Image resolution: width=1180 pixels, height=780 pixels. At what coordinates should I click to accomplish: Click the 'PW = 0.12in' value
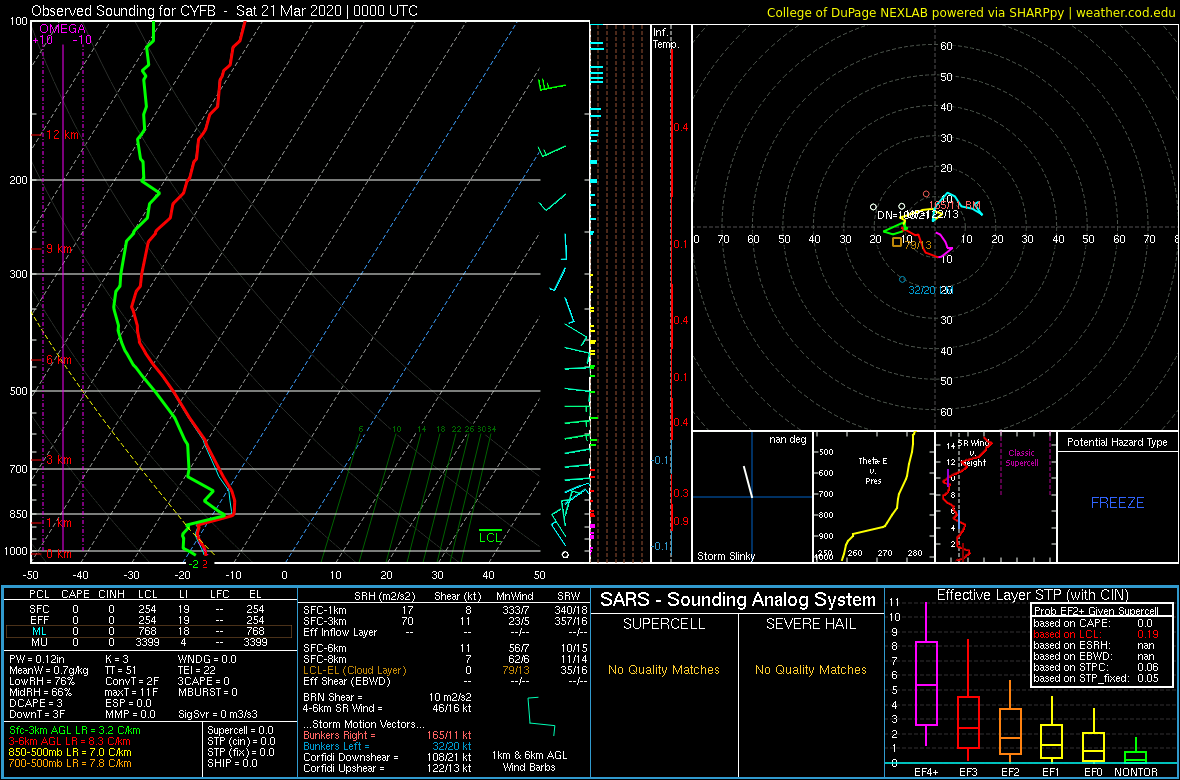(x=38, y=659)
